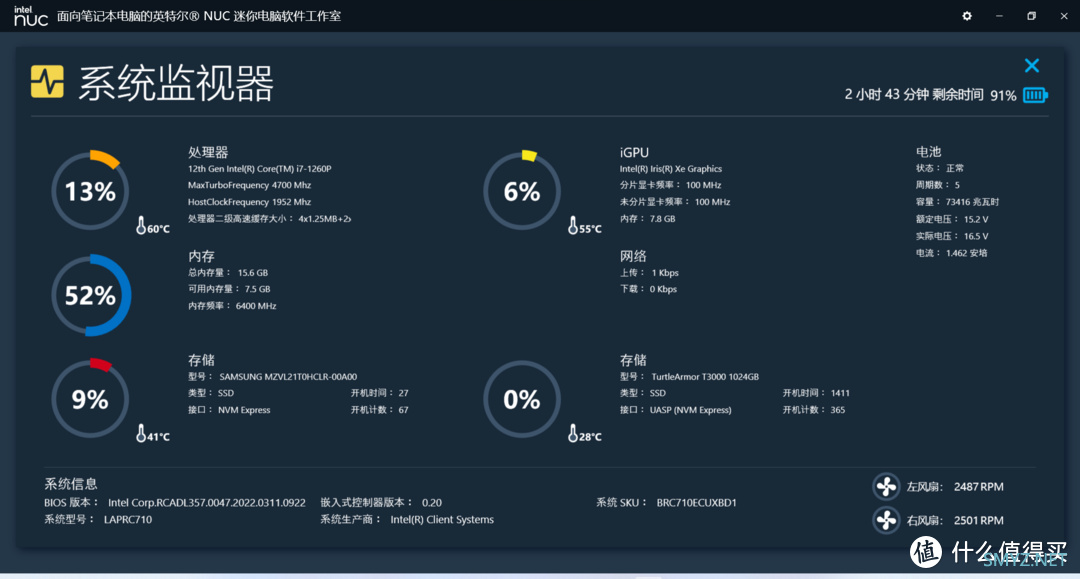Image resolution: width=1080 pixels, height=579 pixels.
Task: Open the settings gear in title bar
Action: click(967, 16)
